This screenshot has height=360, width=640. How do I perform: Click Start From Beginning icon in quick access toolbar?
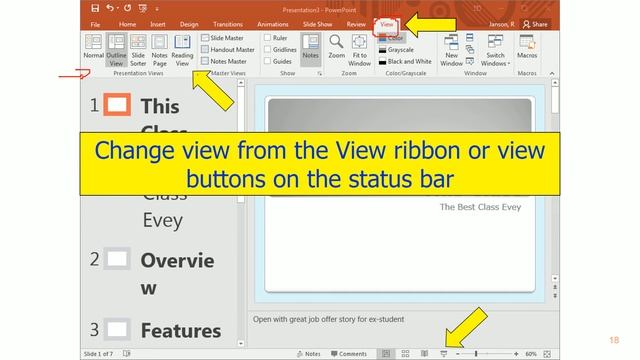pos(143,8)
